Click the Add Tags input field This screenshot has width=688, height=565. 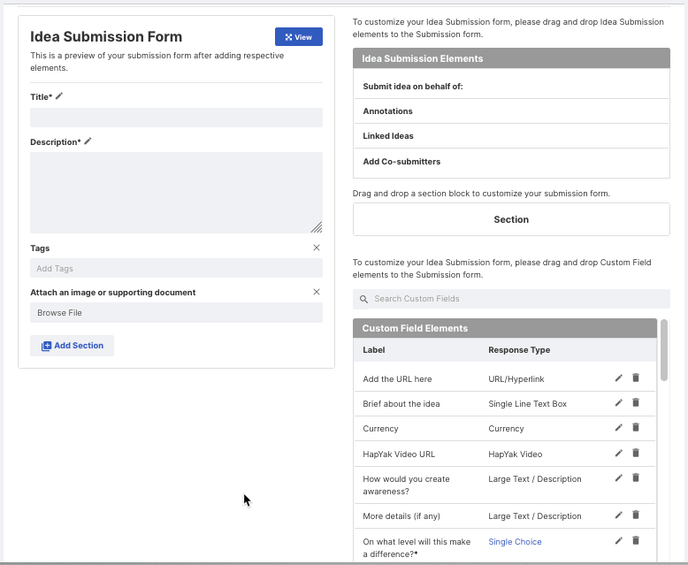(176, 268)
